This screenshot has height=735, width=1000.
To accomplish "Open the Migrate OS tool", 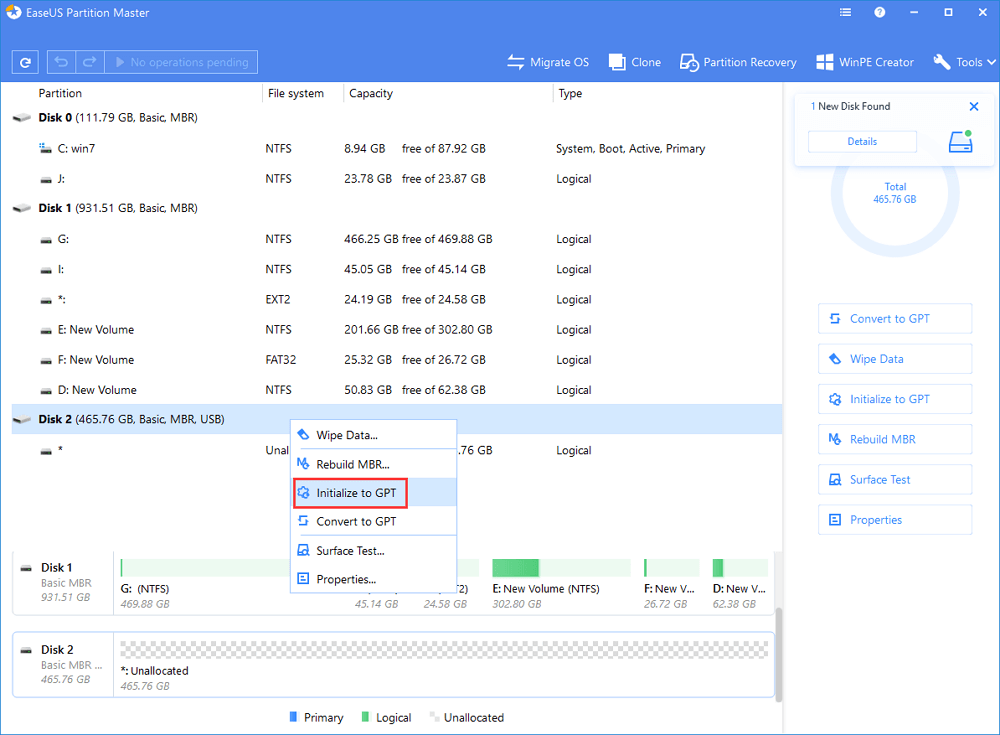I will click(547, 62).
